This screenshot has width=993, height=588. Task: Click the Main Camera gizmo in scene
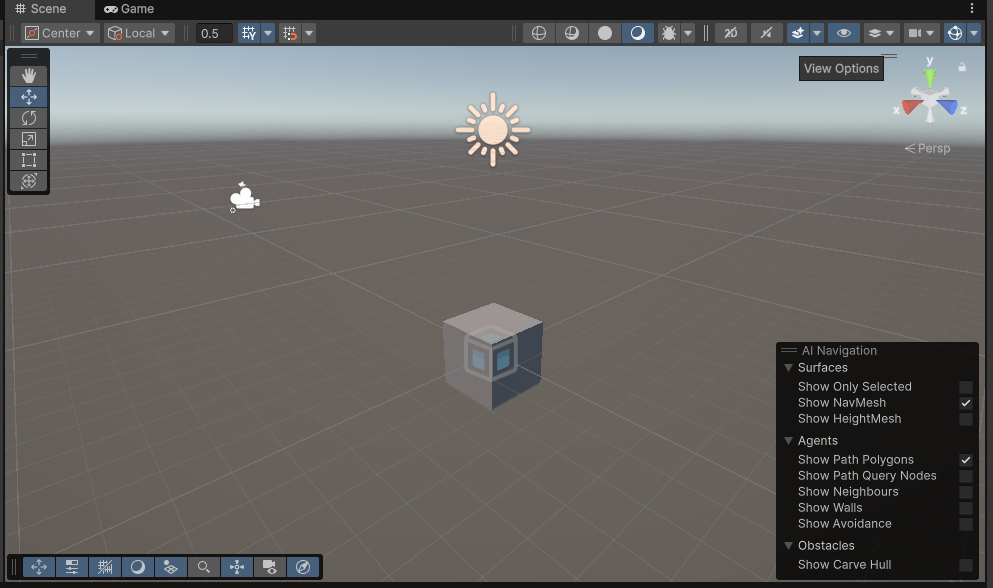[244, 197]
